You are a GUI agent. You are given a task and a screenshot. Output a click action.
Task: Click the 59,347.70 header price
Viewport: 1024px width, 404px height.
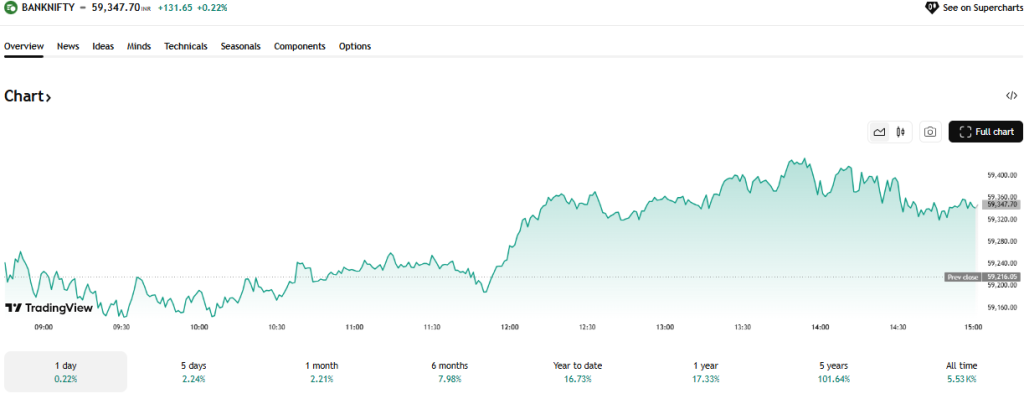[114, 8]
